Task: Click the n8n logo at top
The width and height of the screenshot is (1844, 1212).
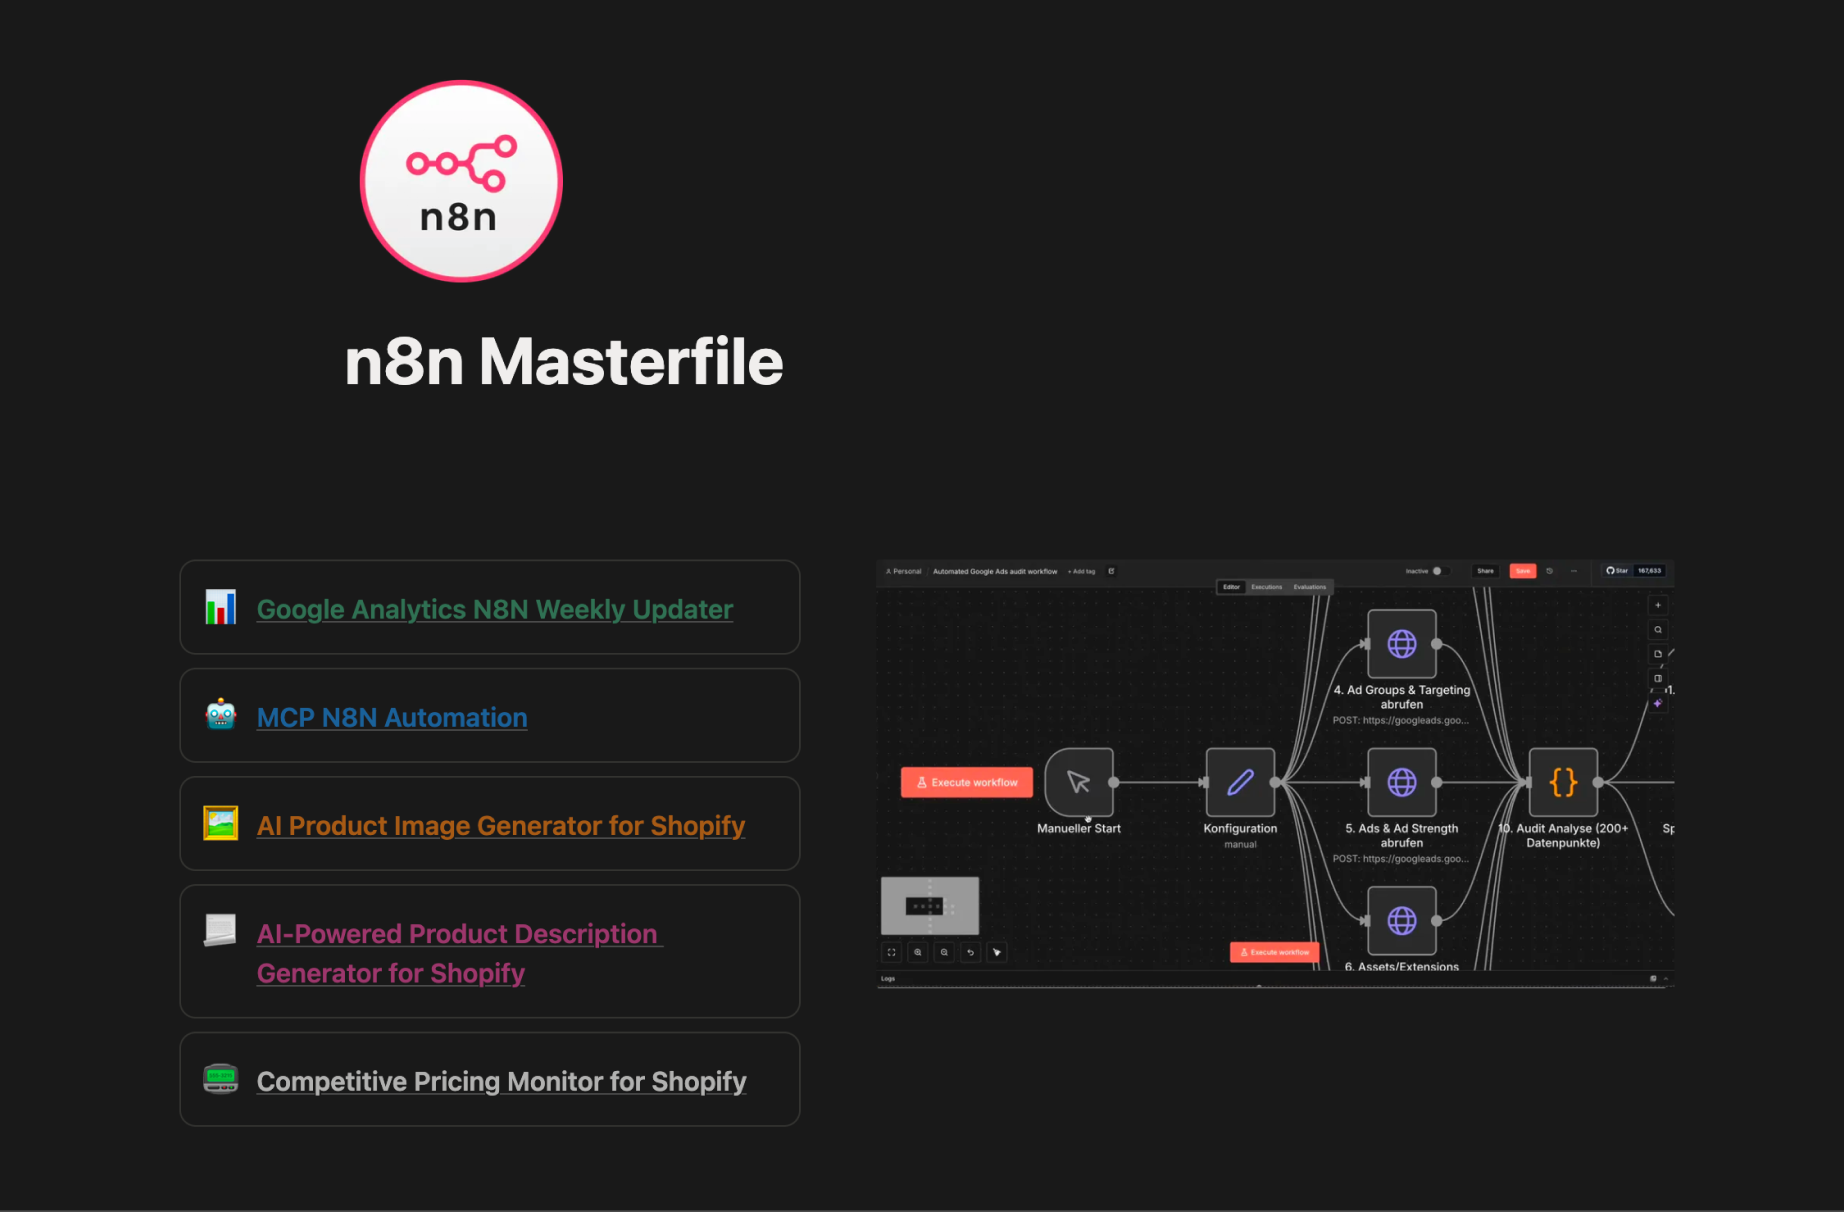Action: coord(461,181)
